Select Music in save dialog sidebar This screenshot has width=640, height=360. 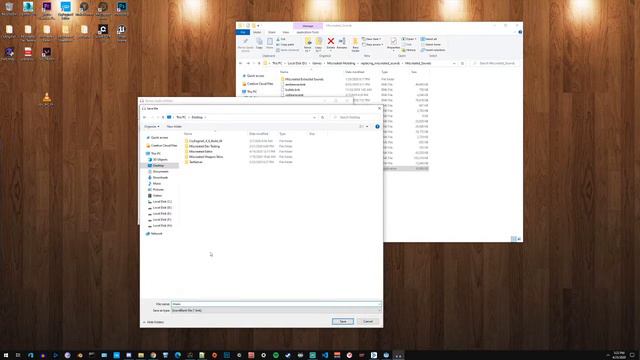tap(155, 184)
